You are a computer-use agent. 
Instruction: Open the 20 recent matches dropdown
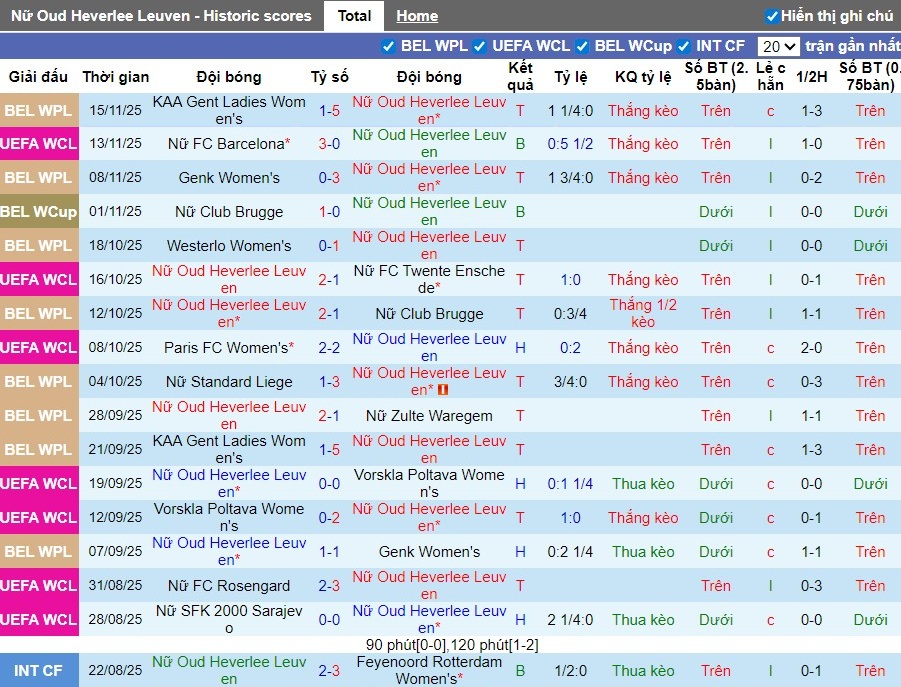point(778,46)
